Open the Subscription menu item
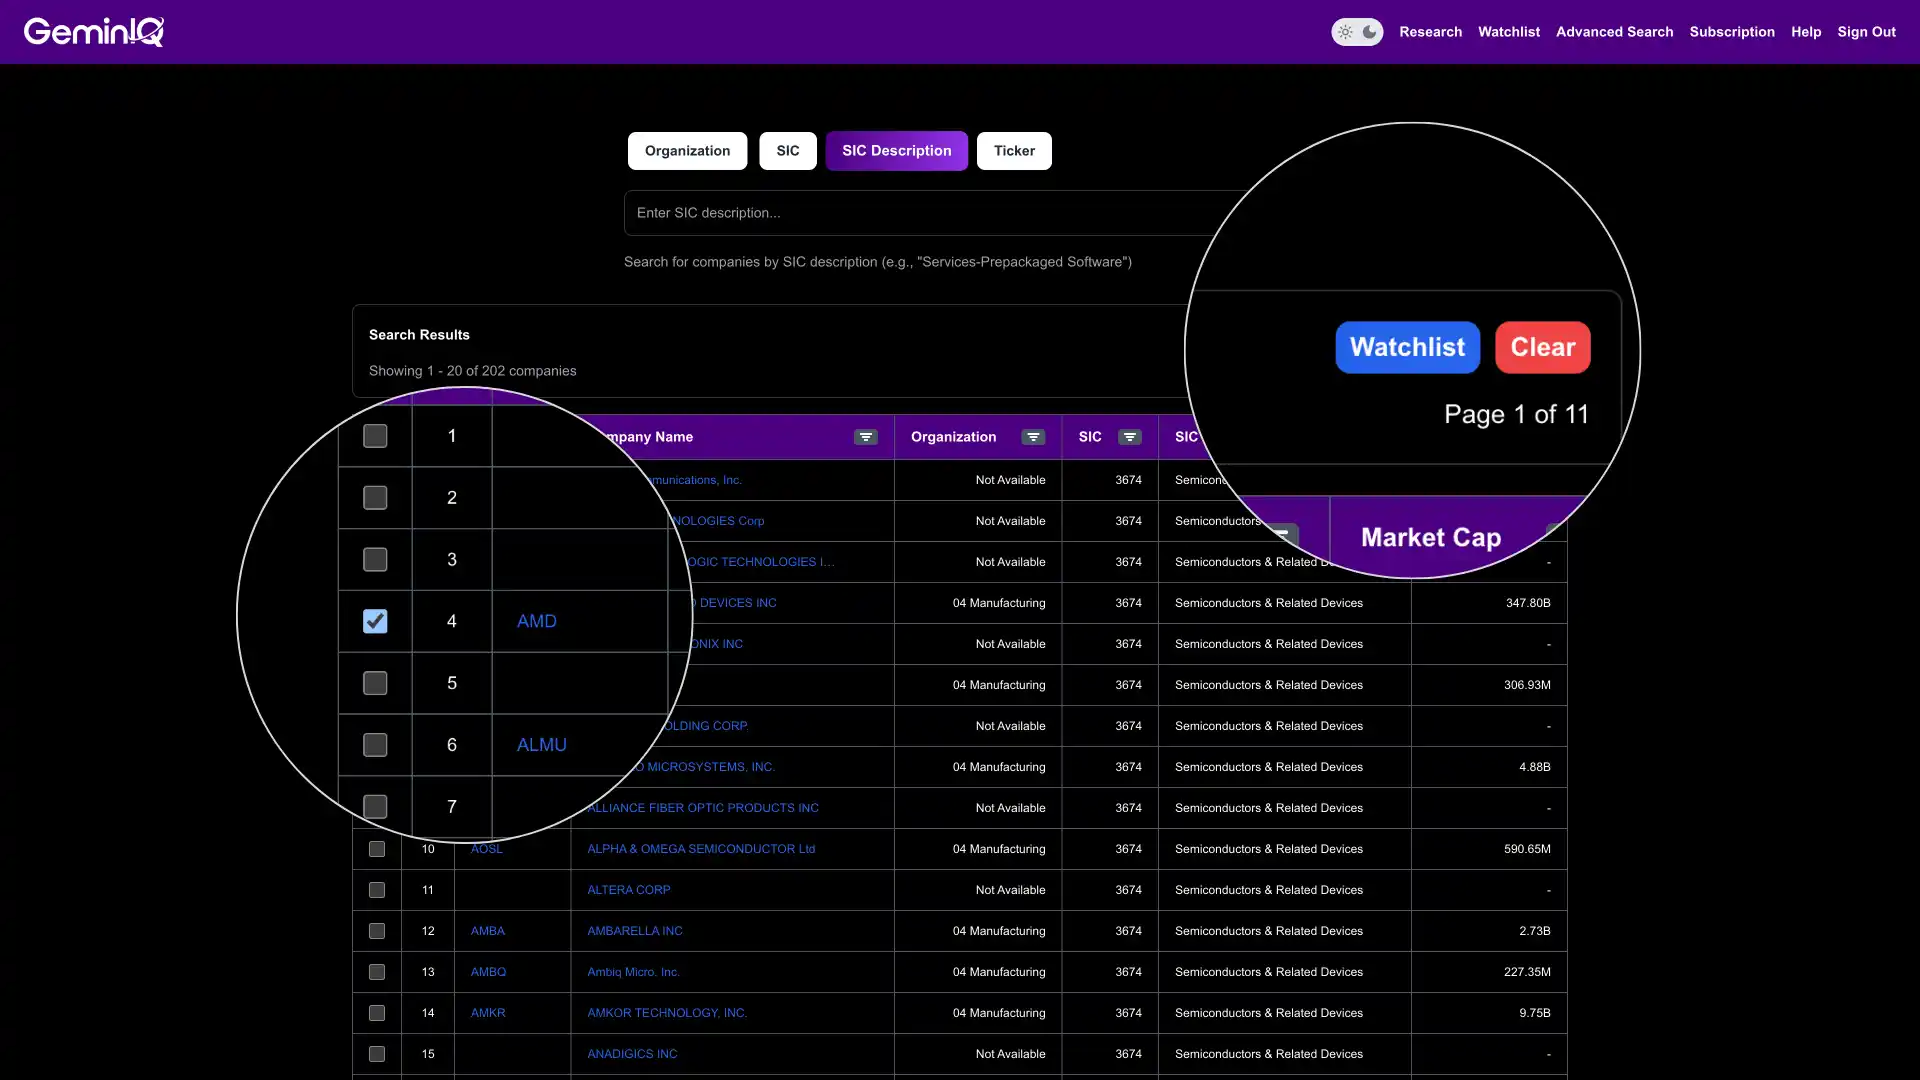This screenshot has width=1920, height=1080. [1732, 31]
